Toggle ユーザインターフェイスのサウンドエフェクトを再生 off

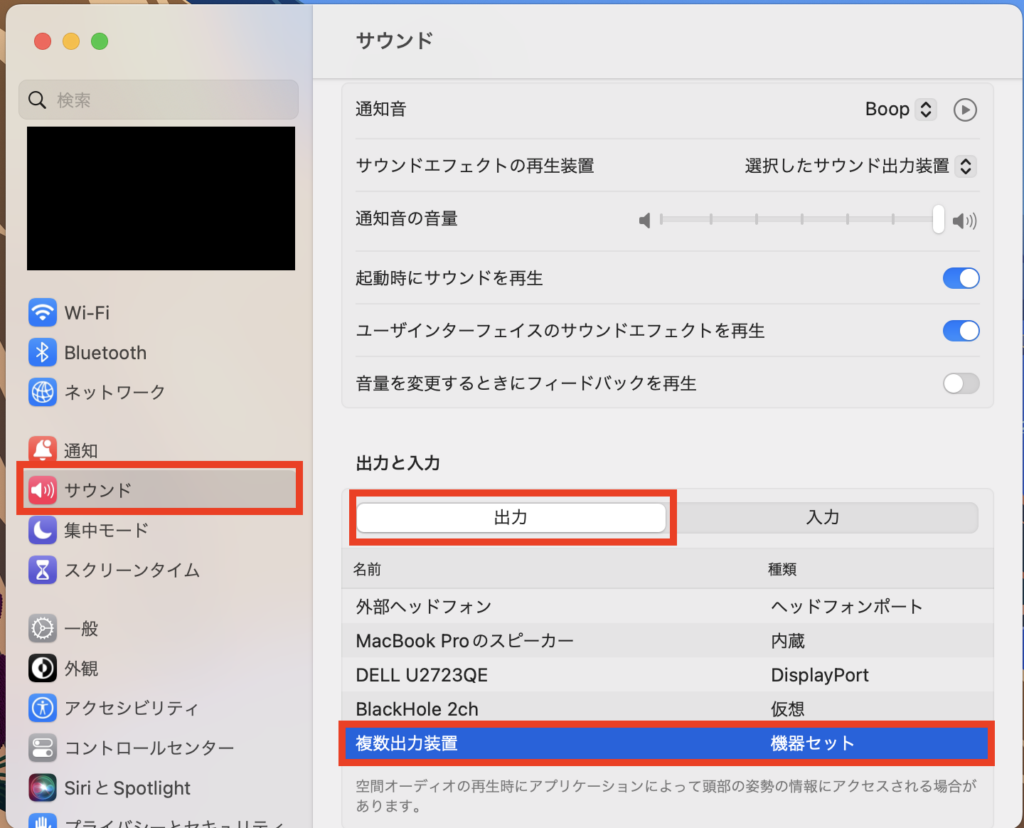coord(960,331)
